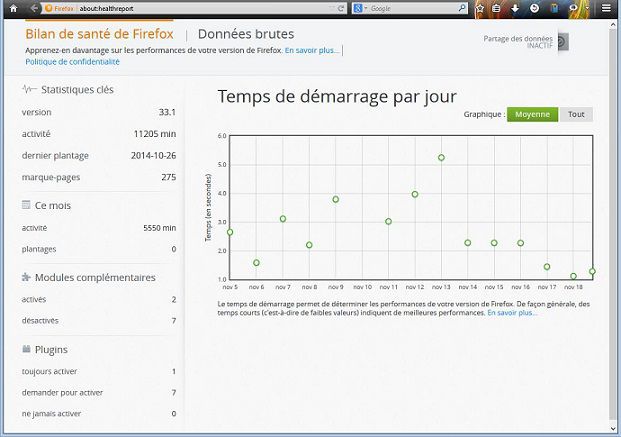
Task: Click into the Google search box
Action: tap(412, 8)
